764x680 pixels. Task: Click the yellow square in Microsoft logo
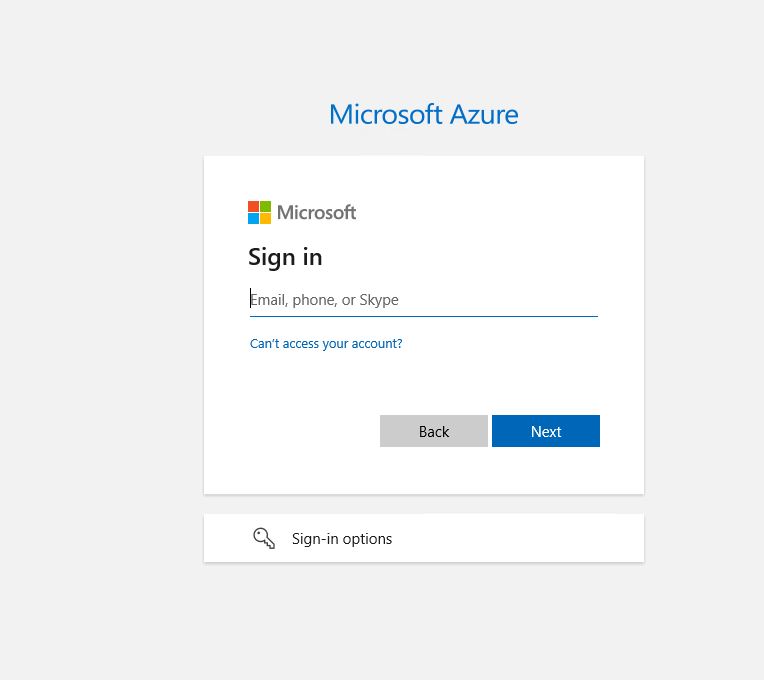point(265,218)
